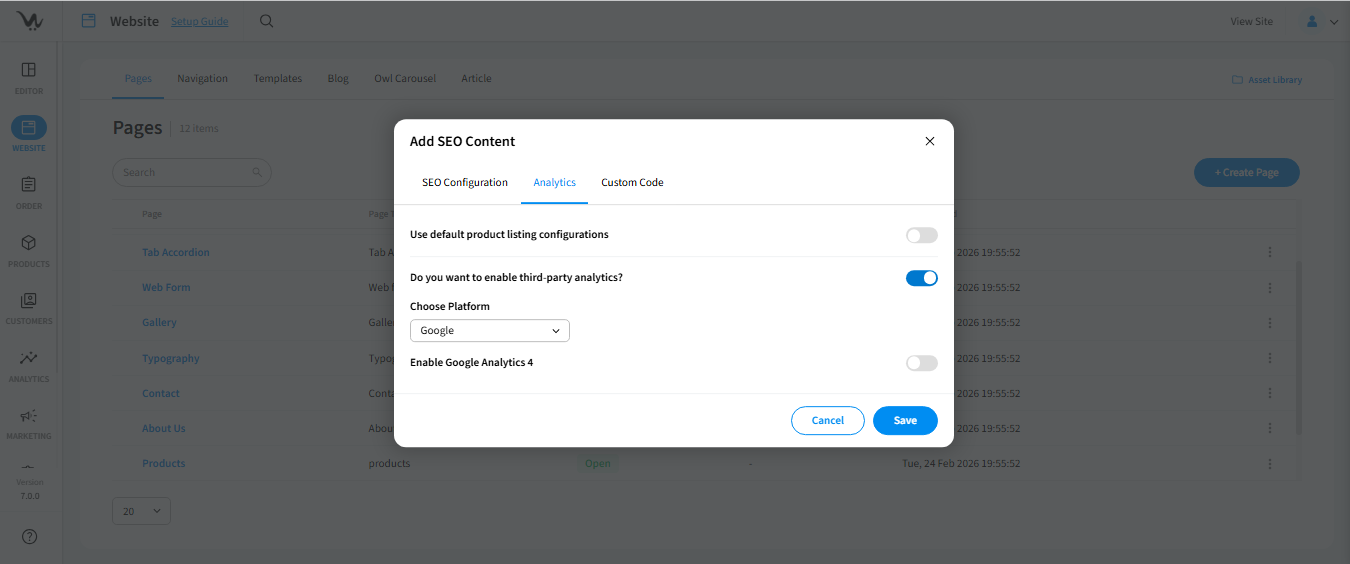Open the Setup Guide link
This screenshot has height=564, width=1350.
pyautogui.click(x=199, y=22)
